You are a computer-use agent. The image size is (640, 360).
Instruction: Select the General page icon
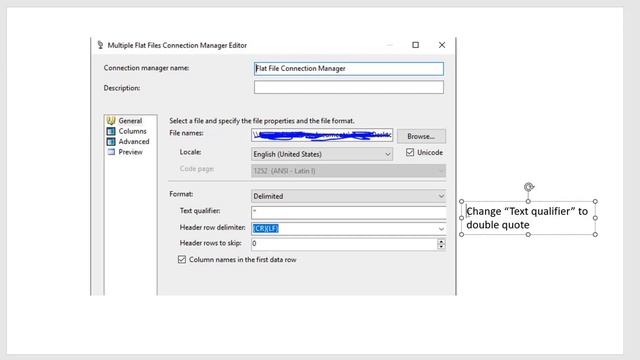tap(111, 120)
